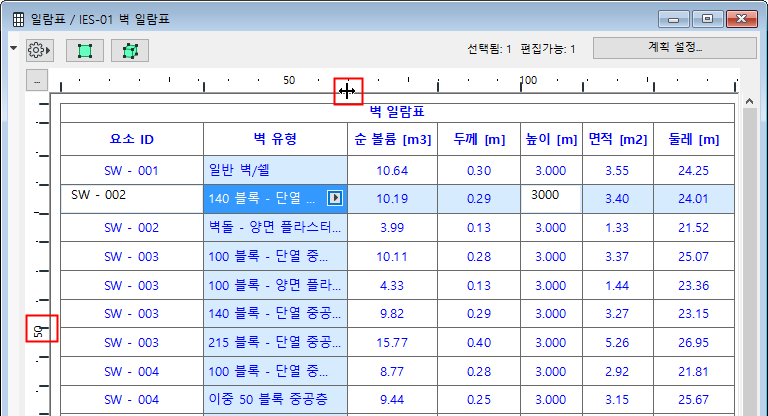Click the vertical scrollbar up arrow
The width and height of the screenshot is (768, 416).
[x=749, y=101]
